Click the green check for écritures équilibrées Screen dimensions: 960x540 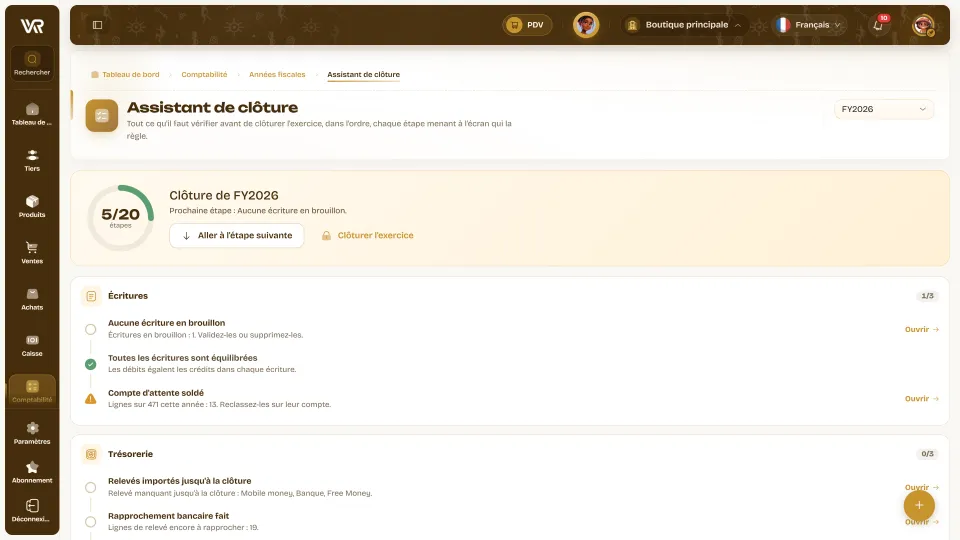click(x=91, y=364)
